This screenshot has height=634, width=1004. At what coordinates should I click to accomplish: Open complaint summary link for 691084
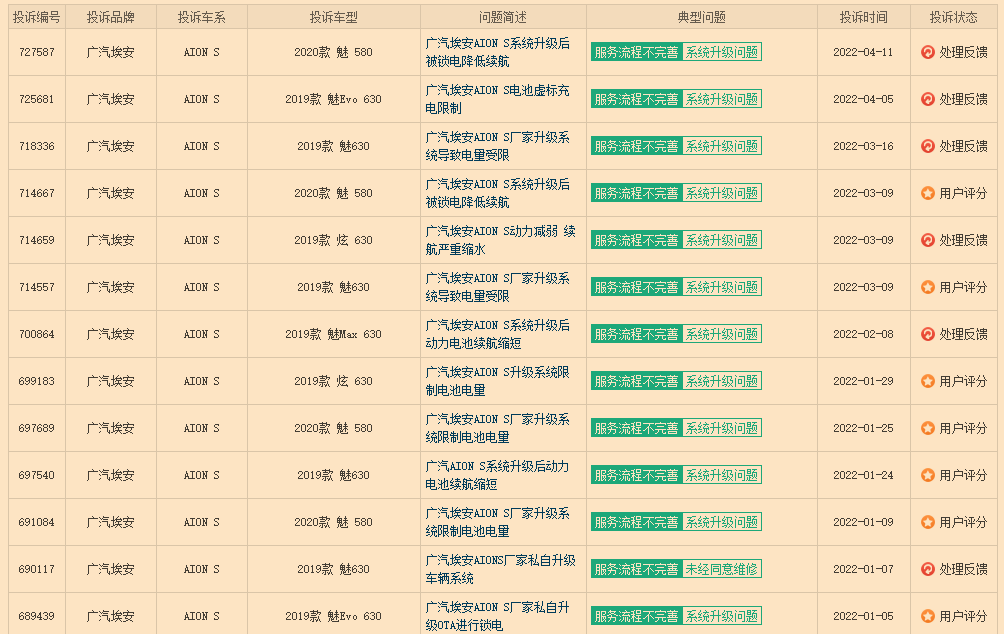pyautogui.click(x=498, y=522)
